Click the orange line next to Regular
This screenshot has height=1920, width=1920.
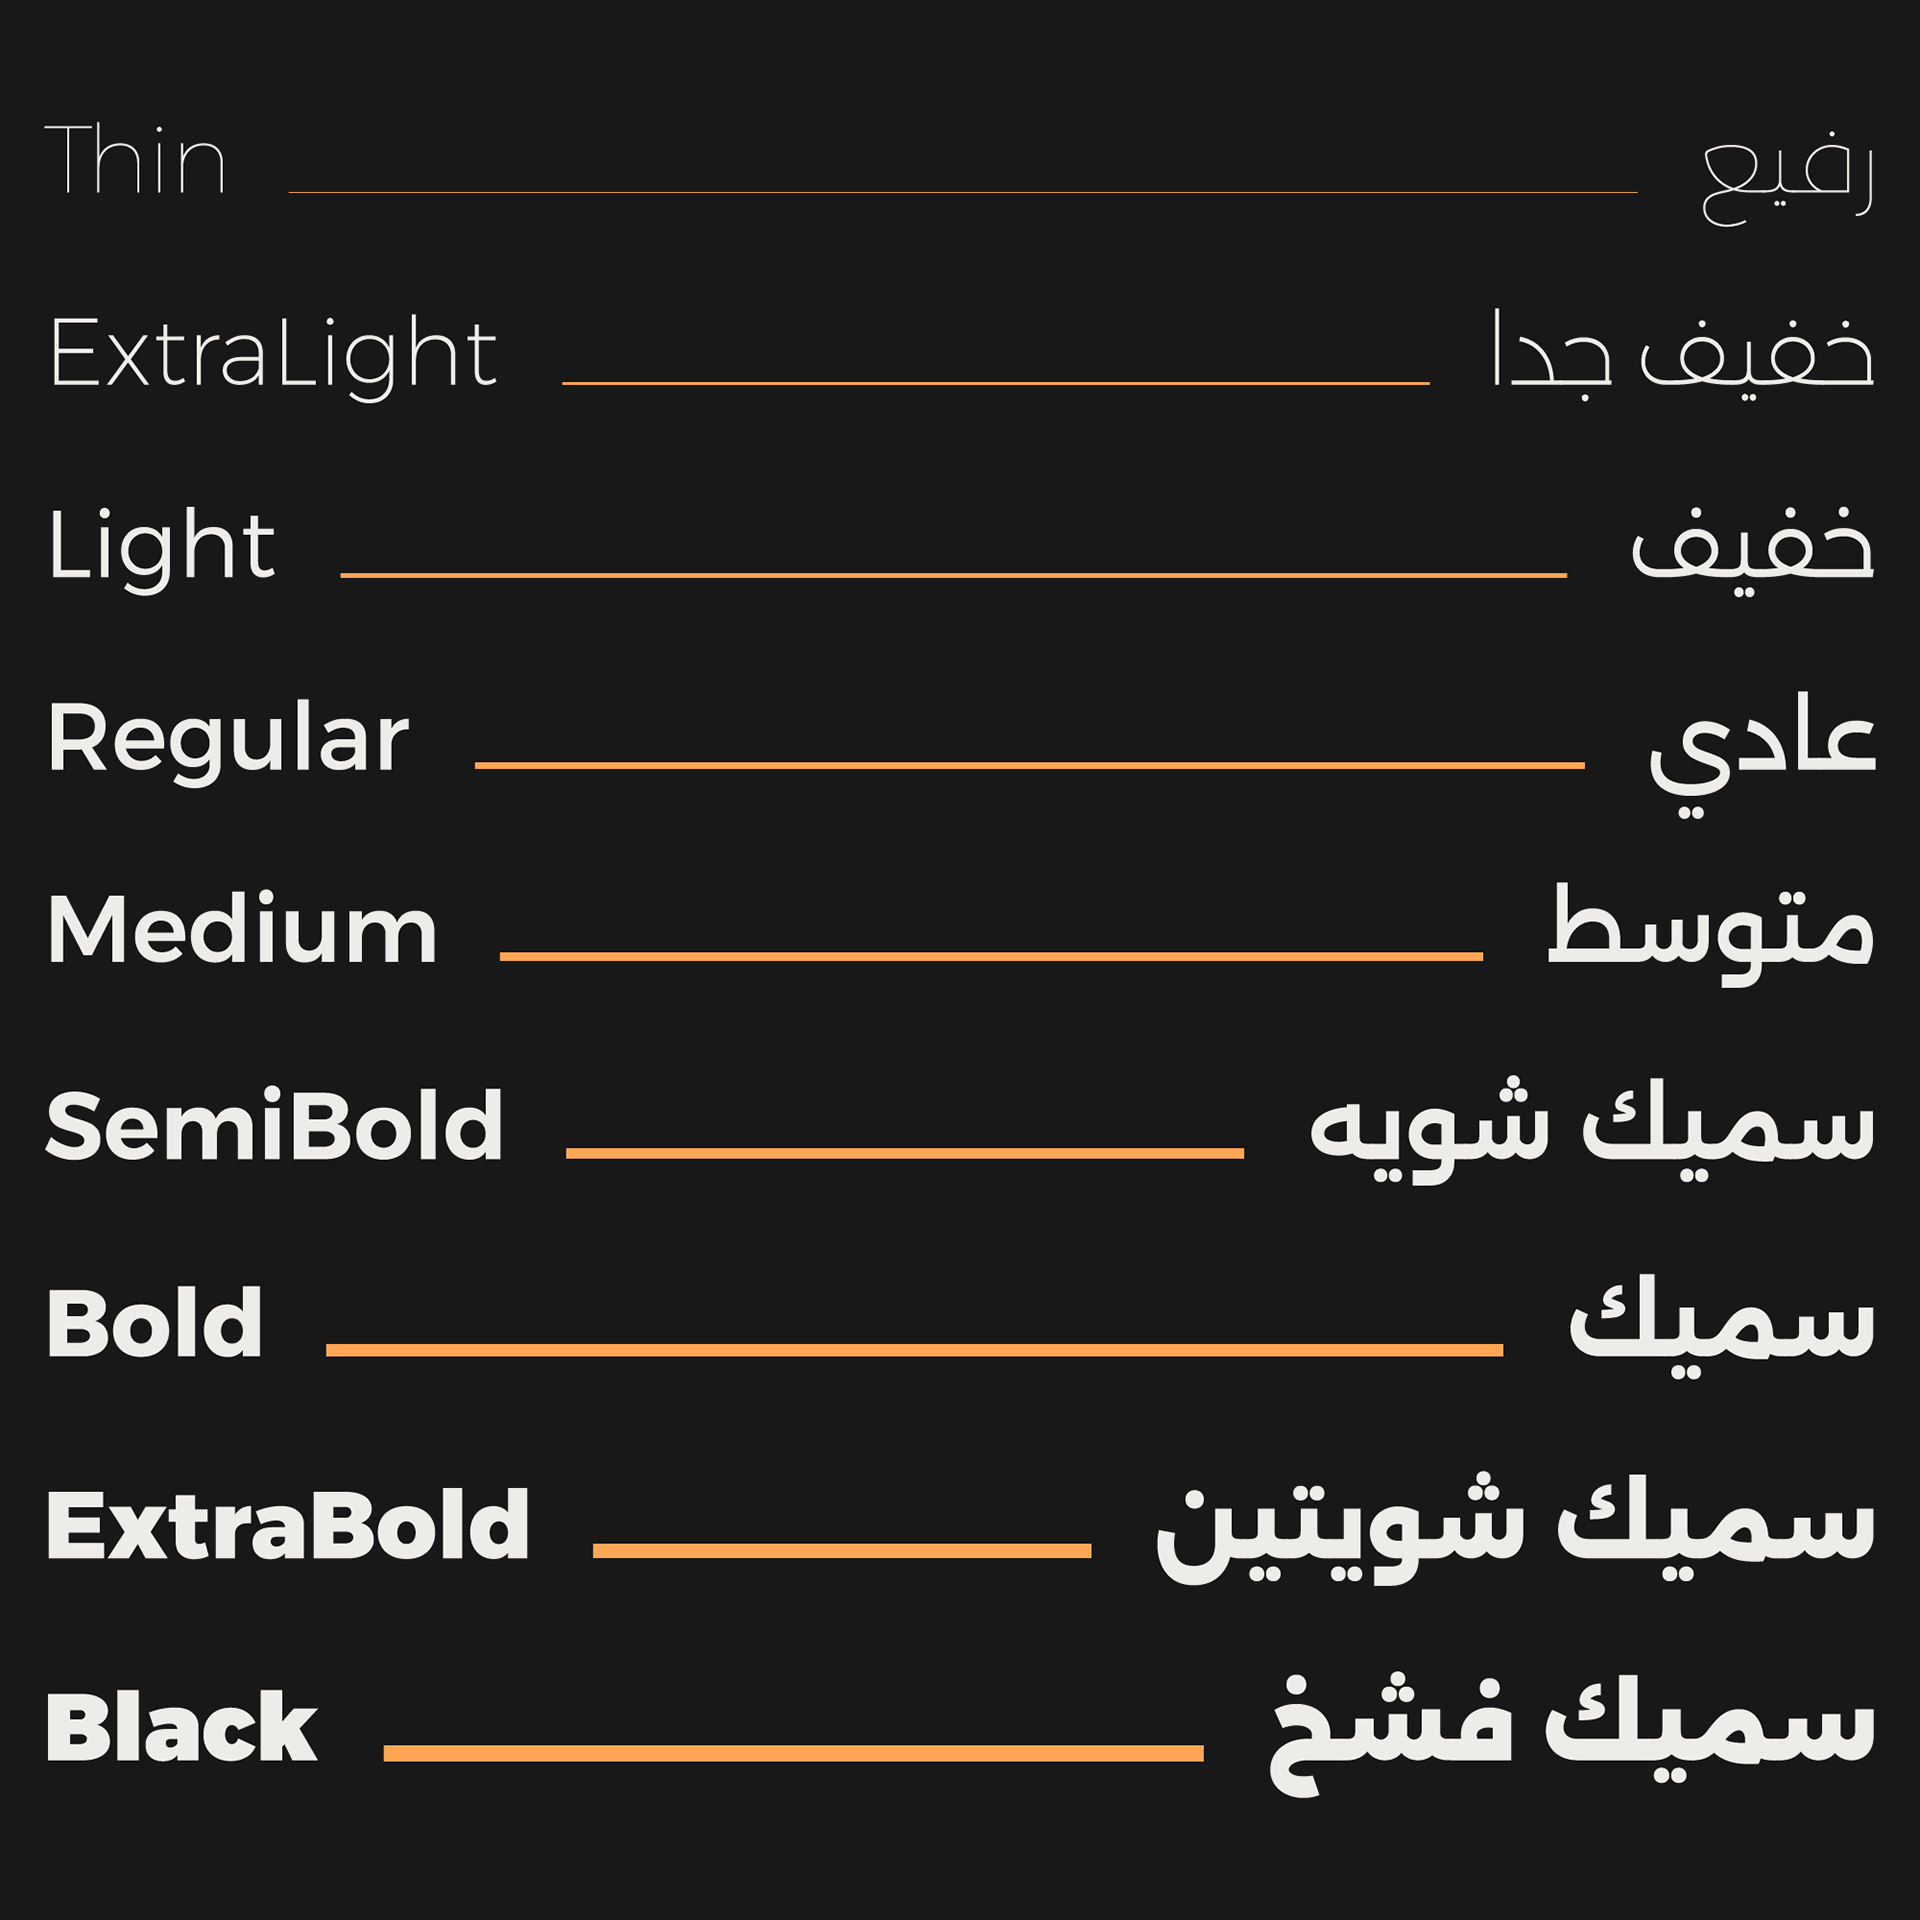click(x=1030, y=765)
